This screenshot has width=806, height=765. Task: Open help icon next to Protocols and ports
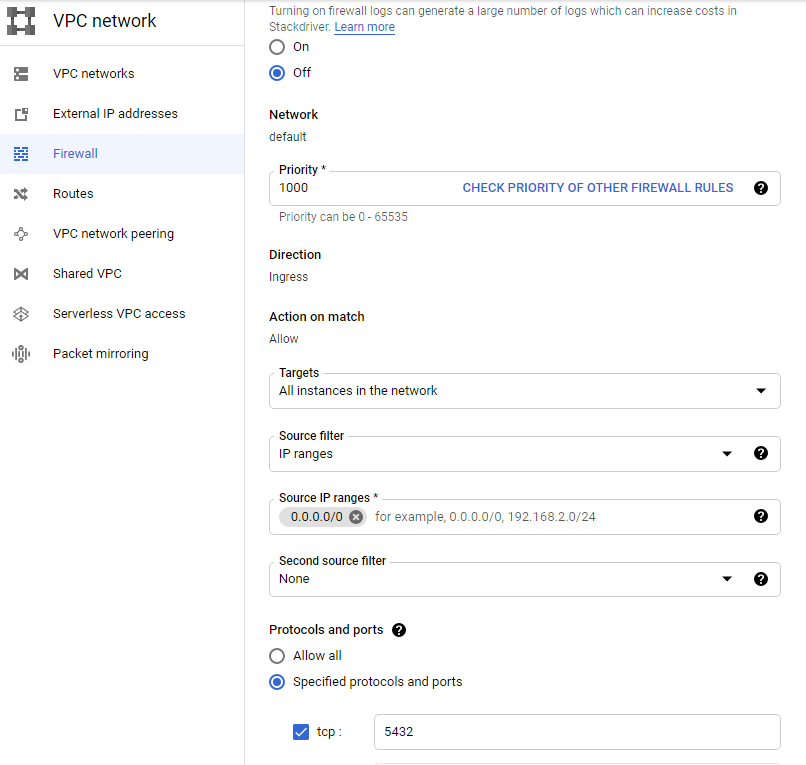point(399,630)
